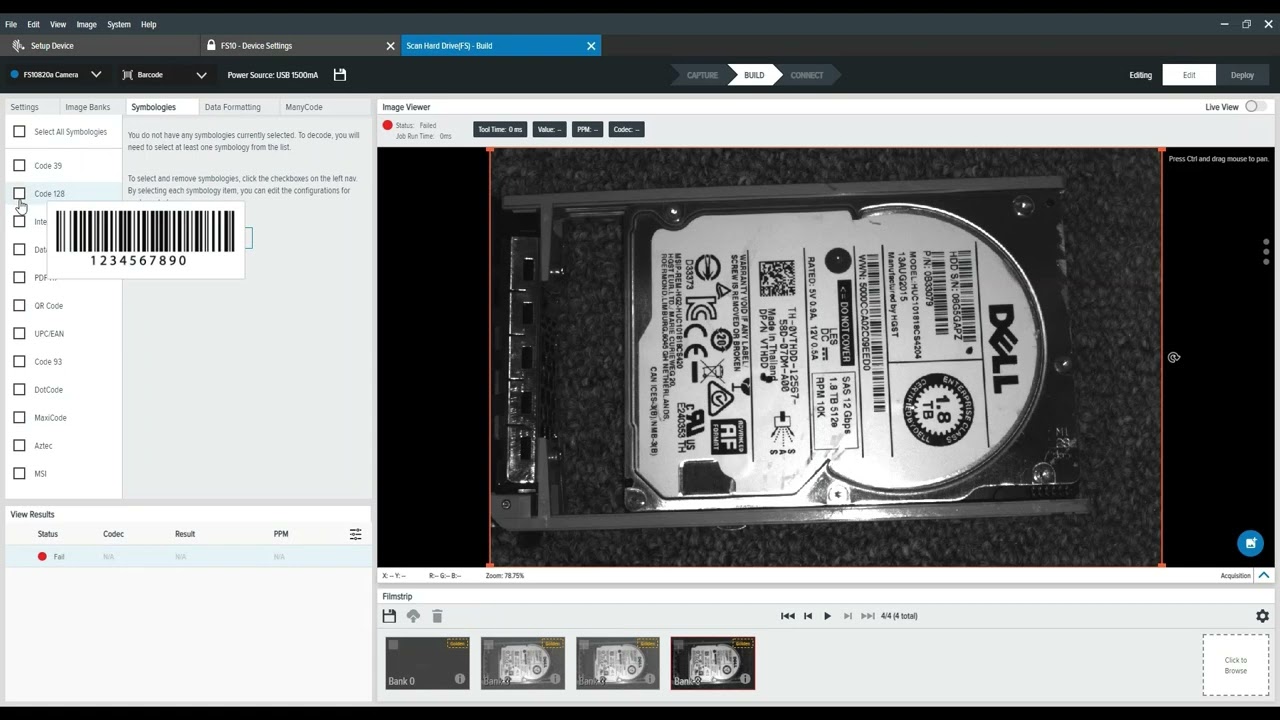Go to the CAPTURE workflow step
Screen dimensions: 1280x720
[702, 75]
